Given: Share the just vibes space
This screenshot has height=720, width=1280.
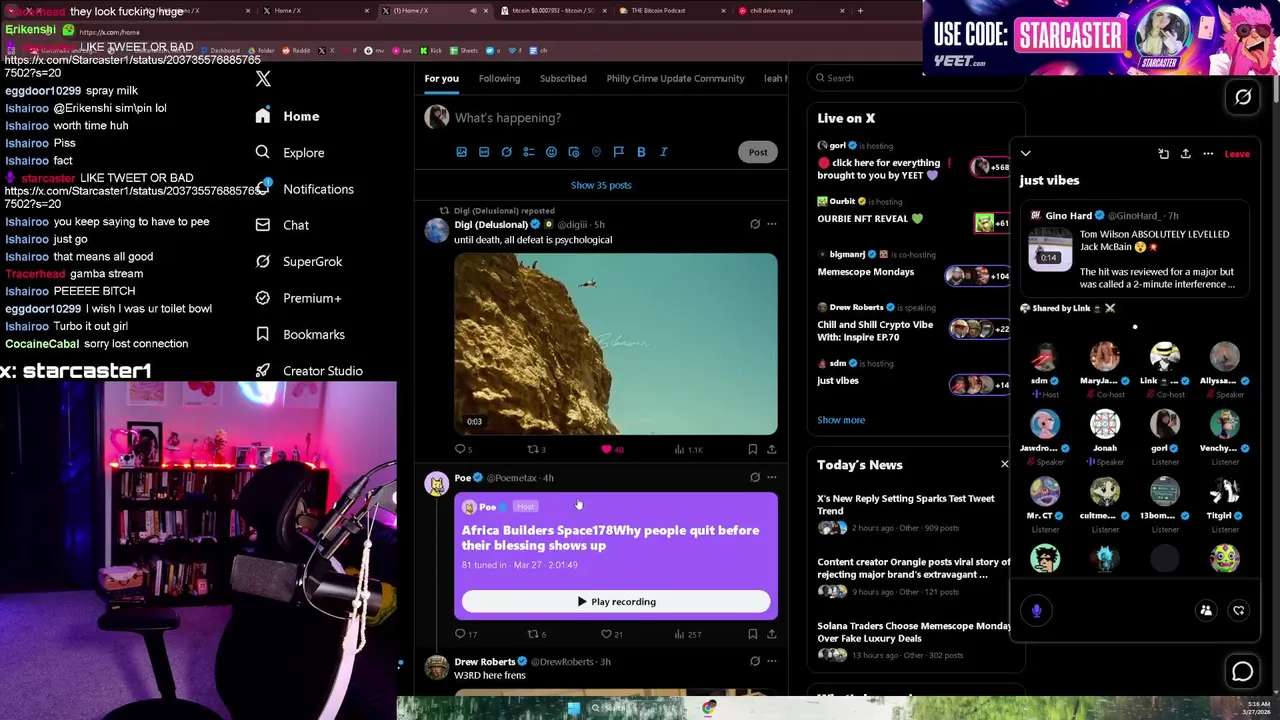Looking at the screenshot, I should coord(1186,154).
